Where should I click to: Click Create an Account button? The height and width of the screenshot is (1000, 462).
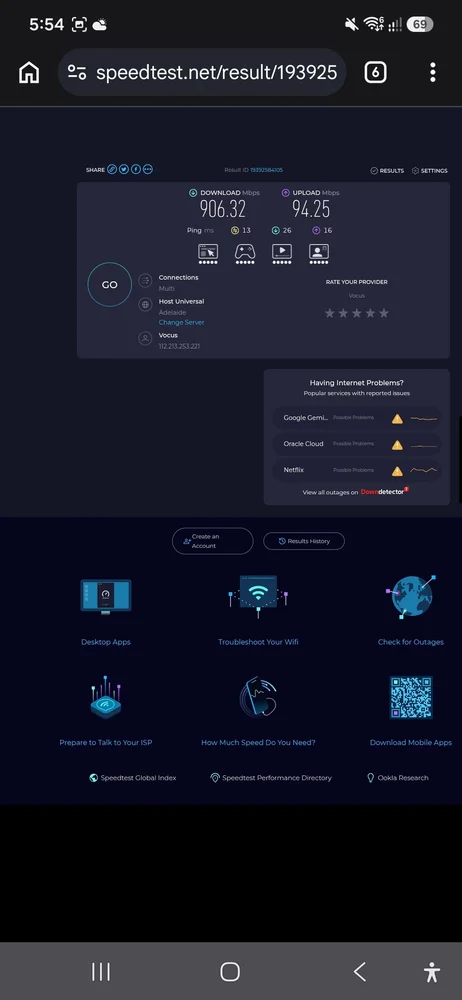coord(212,541)
